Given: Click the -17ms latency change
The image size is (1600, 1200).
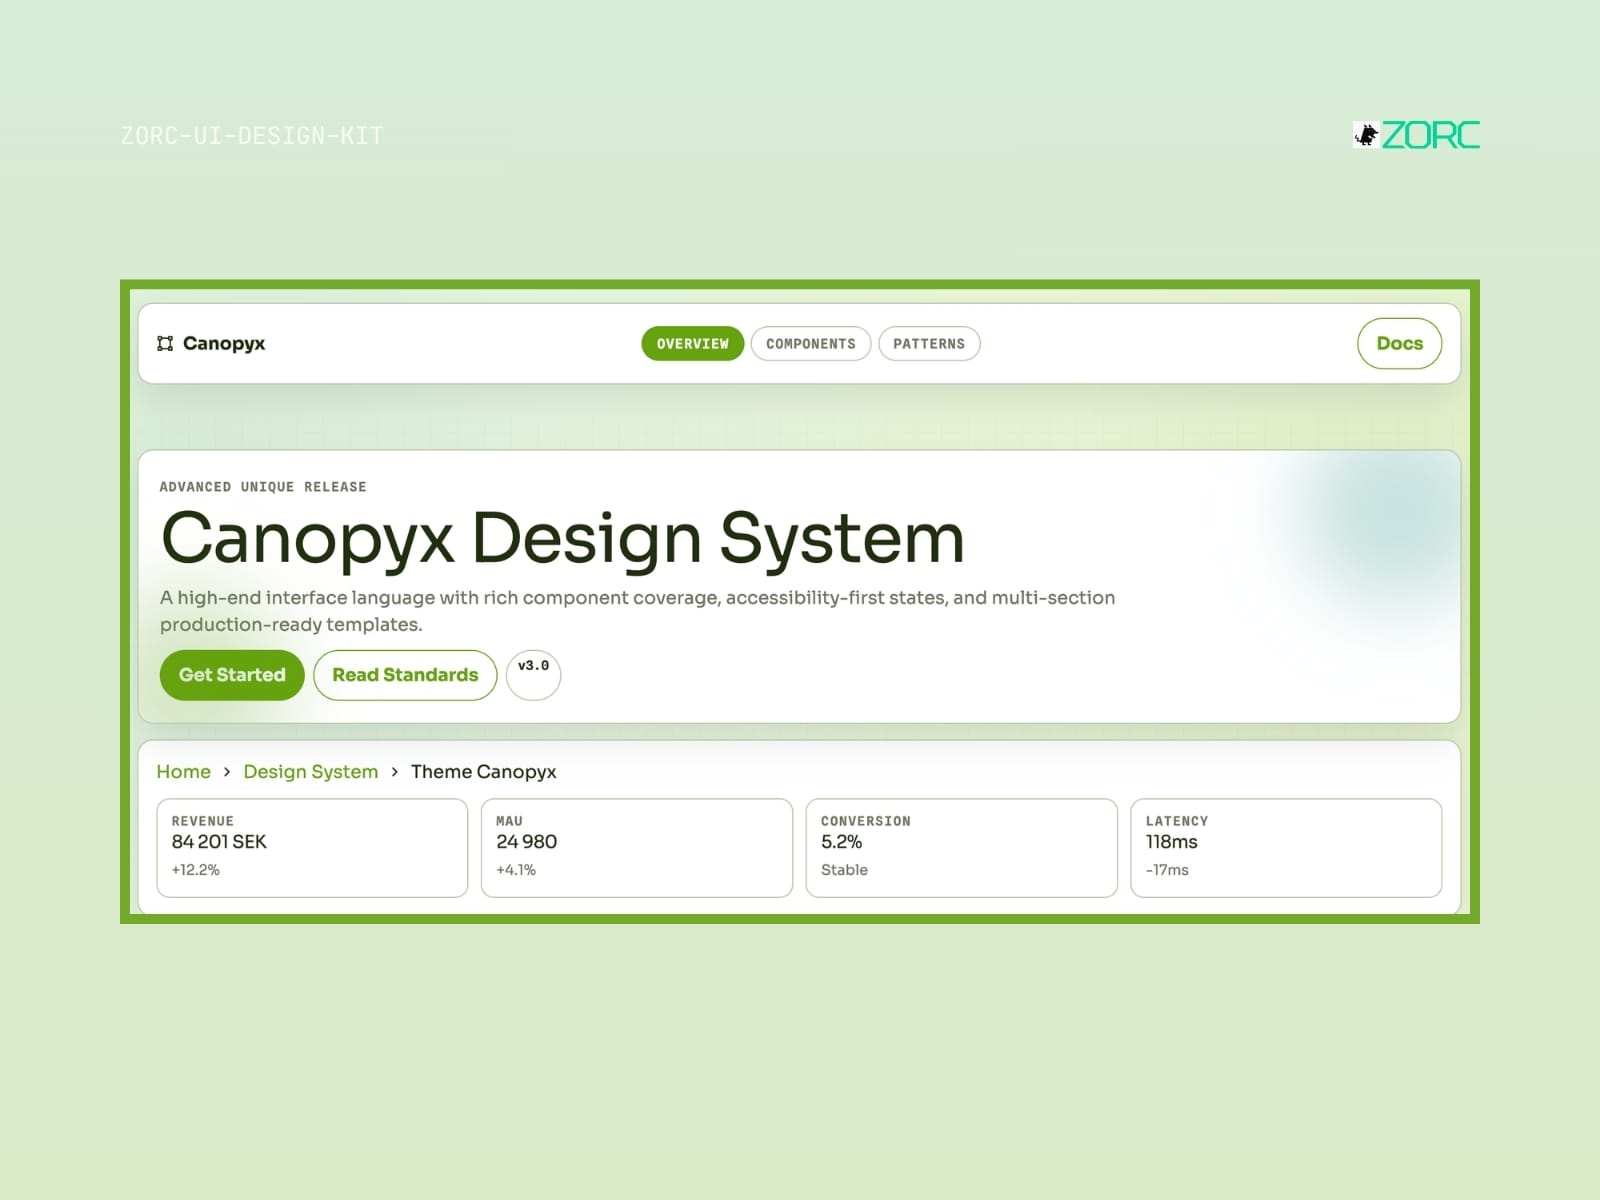Looking at the screenshot, I should (1167, 870).
